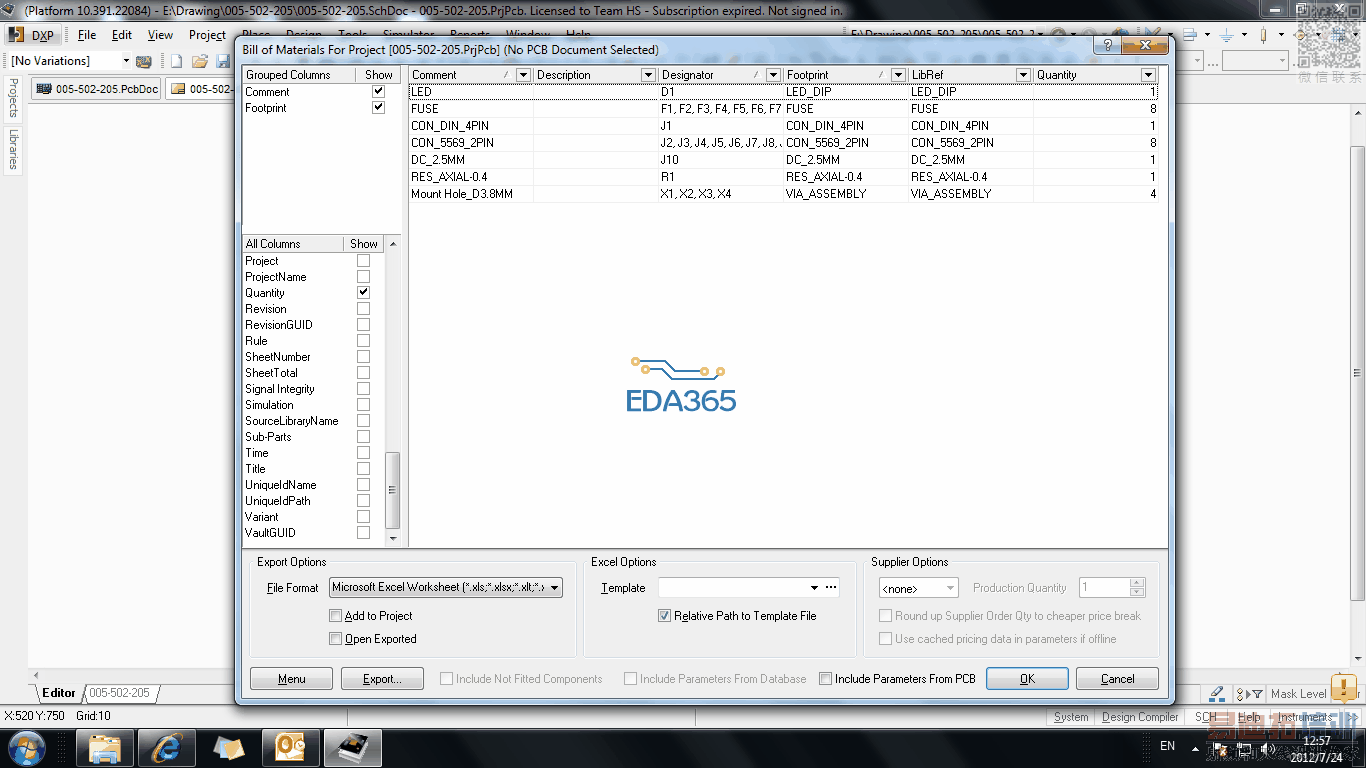Click the Mount Hole_D3.8MM comment cell
1366x768 pixels.
coord(471,194)
